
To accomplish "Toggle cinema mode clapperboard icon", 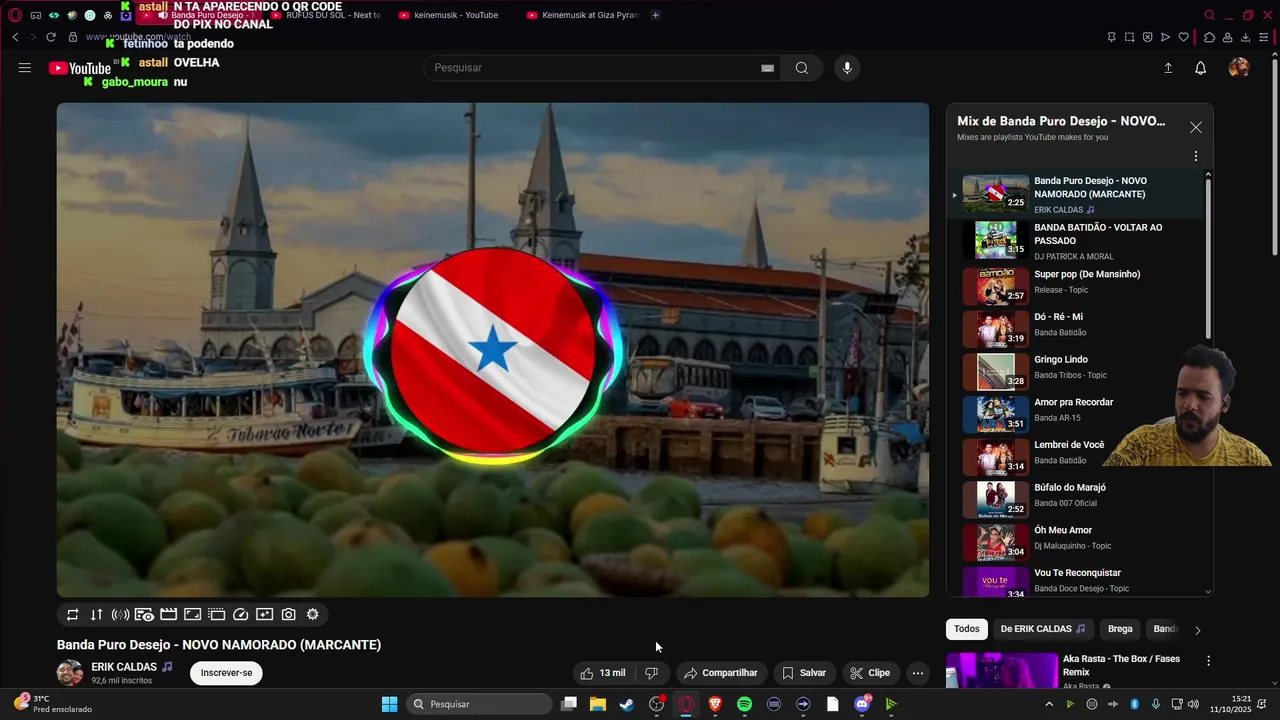I will (168, 615).
